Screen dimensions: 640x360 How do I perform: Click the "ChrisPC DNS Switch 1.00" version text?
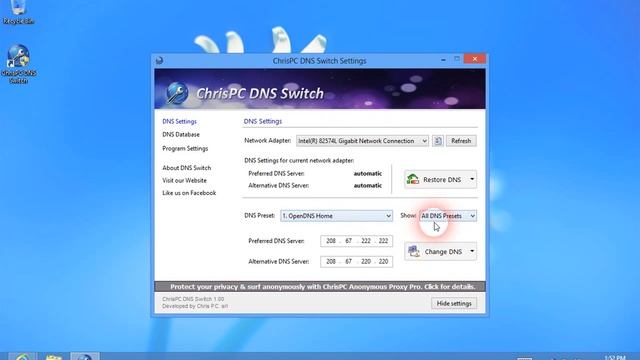point(193,299)
